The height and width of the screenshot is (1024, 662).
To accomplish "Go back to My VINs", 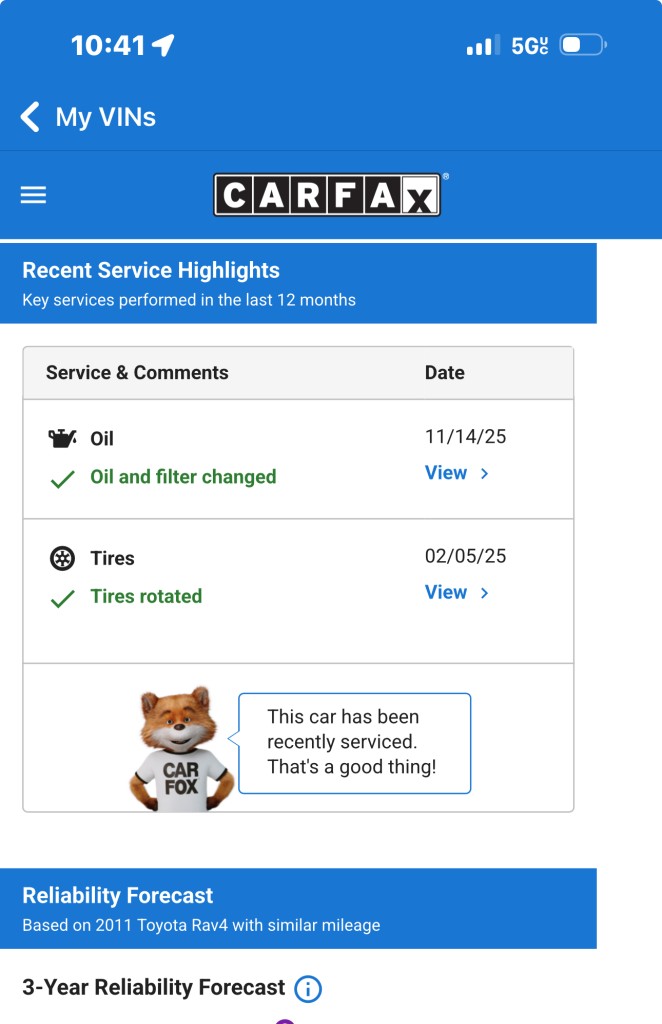I will coord(105,117).
